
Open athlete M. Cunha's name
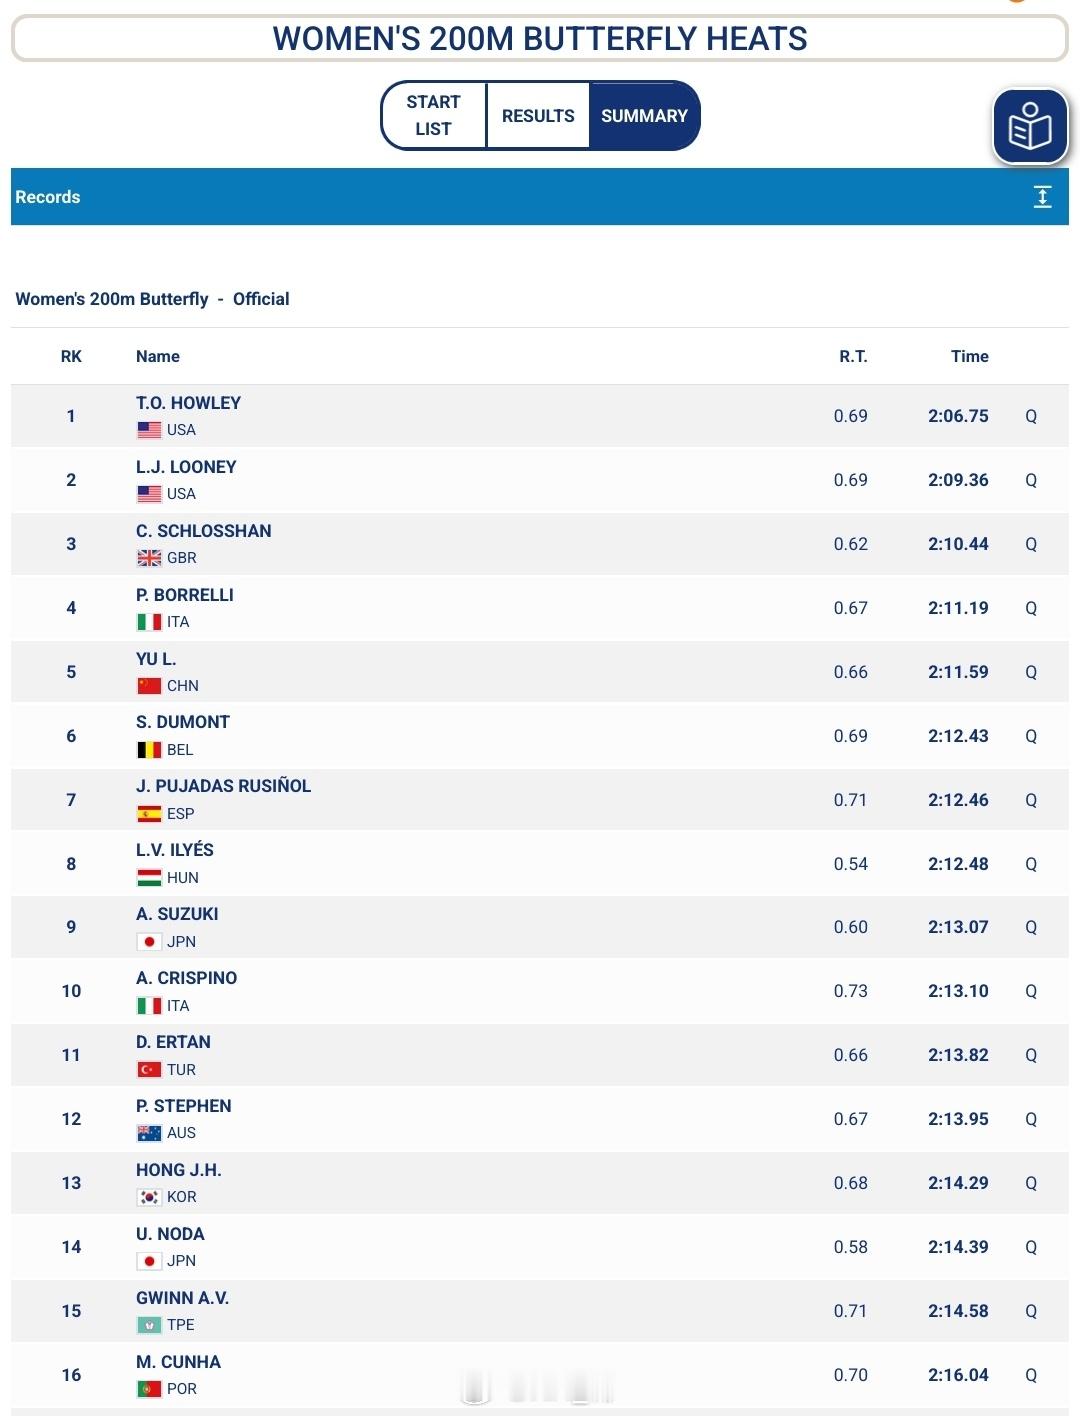[178, 1362]
